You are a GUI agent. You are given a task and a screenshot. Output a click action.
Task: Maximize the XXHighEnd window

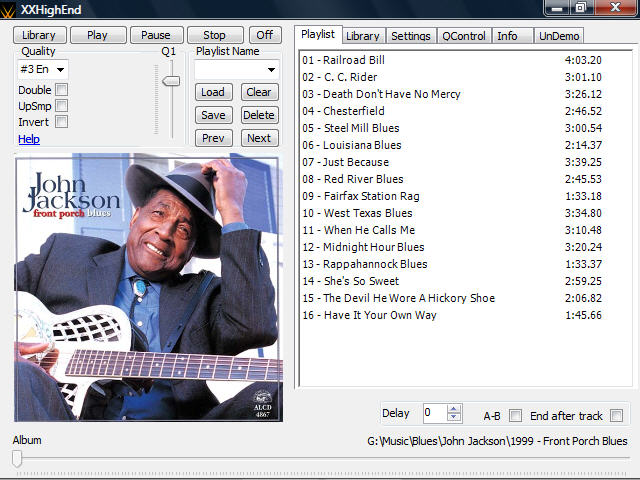tap(581, 8)
